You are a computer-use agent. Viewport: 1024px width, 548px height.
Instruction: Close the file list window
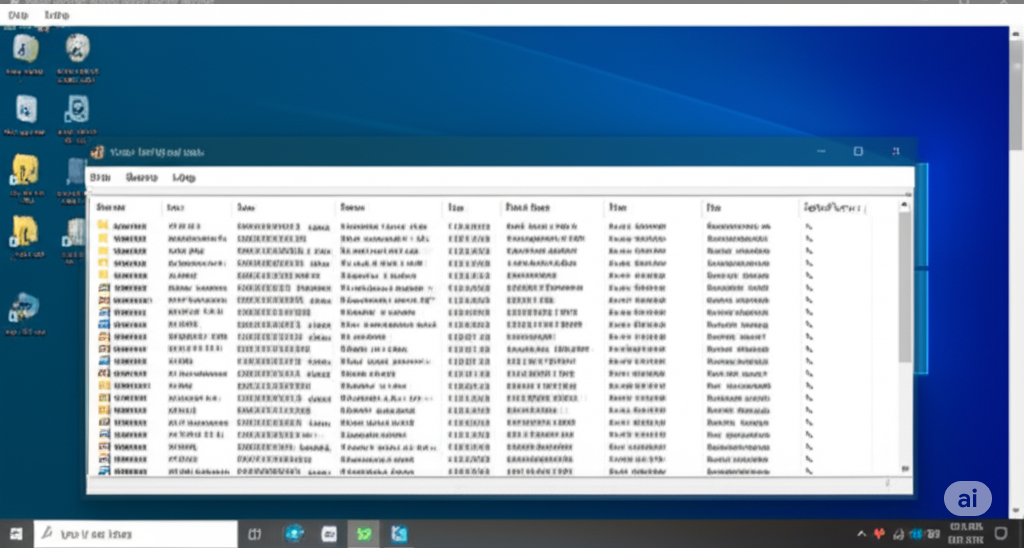(896, 152)
